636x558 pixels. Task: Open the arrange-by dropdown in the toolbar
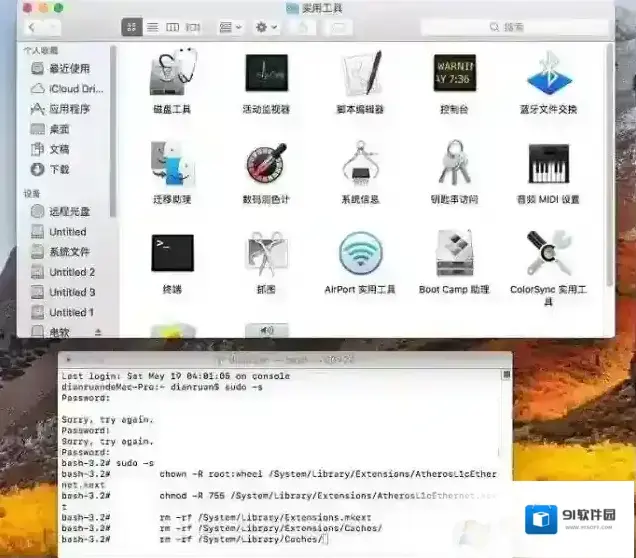click(x=230, y=27)
